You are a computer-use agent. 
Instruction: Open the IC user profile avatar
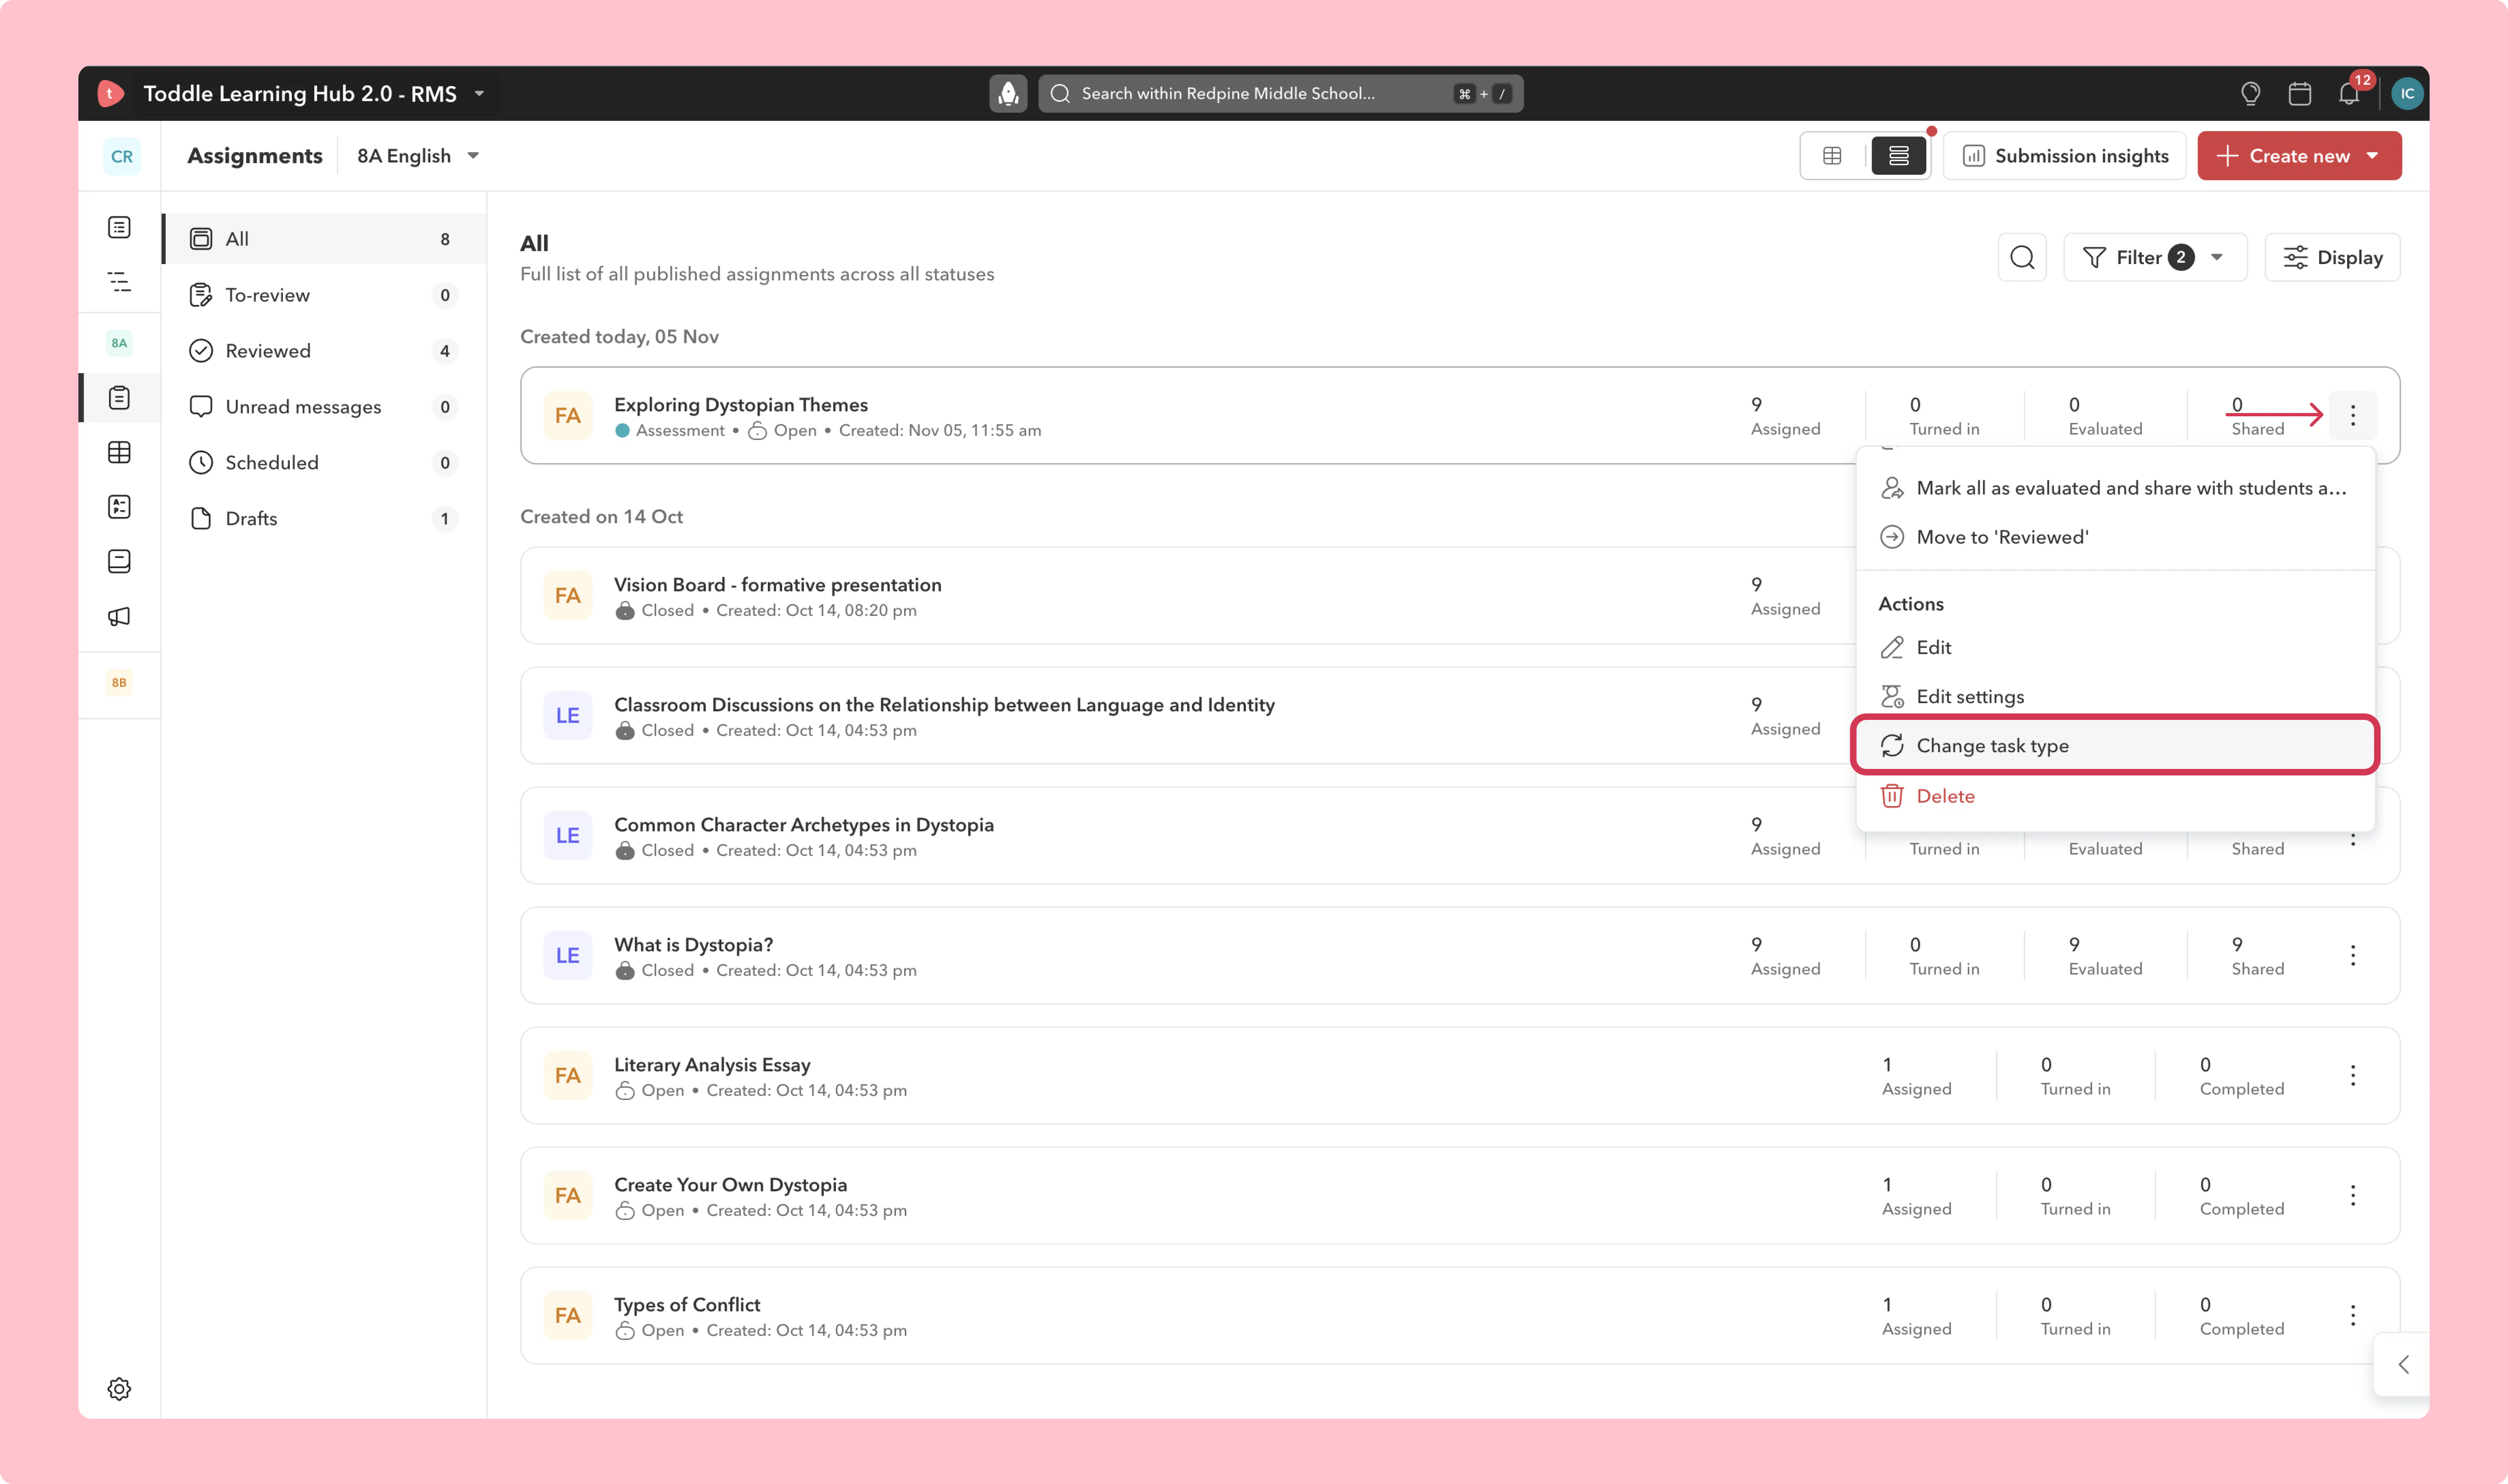2407,93
